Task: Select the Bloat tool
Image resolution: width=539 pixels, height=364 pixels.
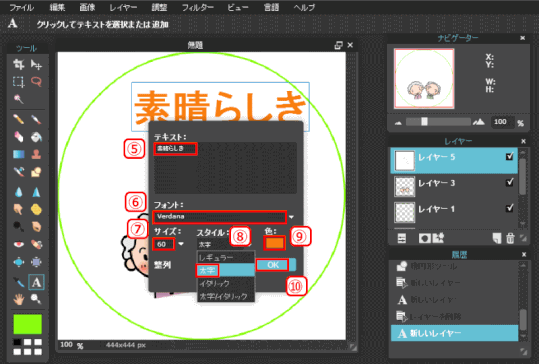Action: click(19, 262)
